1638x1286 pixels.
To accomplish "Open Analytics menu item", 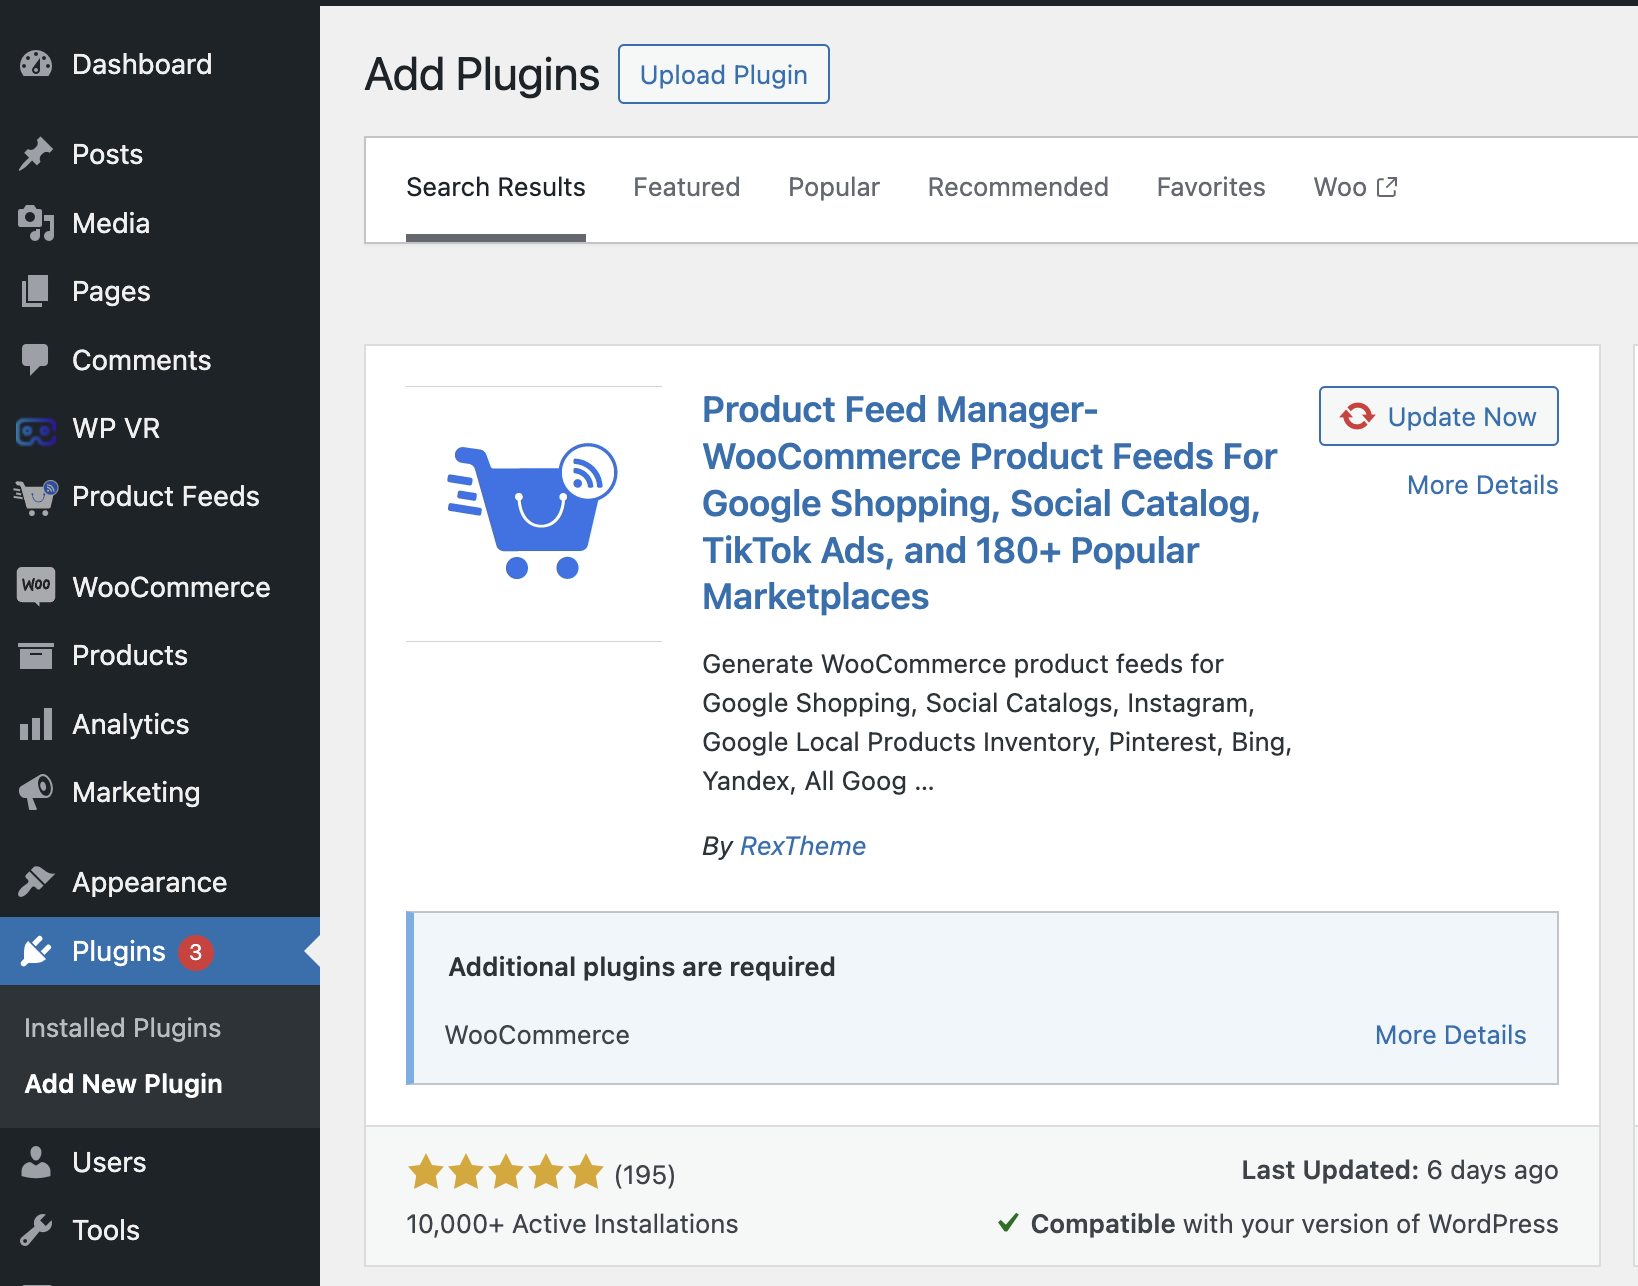I will pos(160,724).
